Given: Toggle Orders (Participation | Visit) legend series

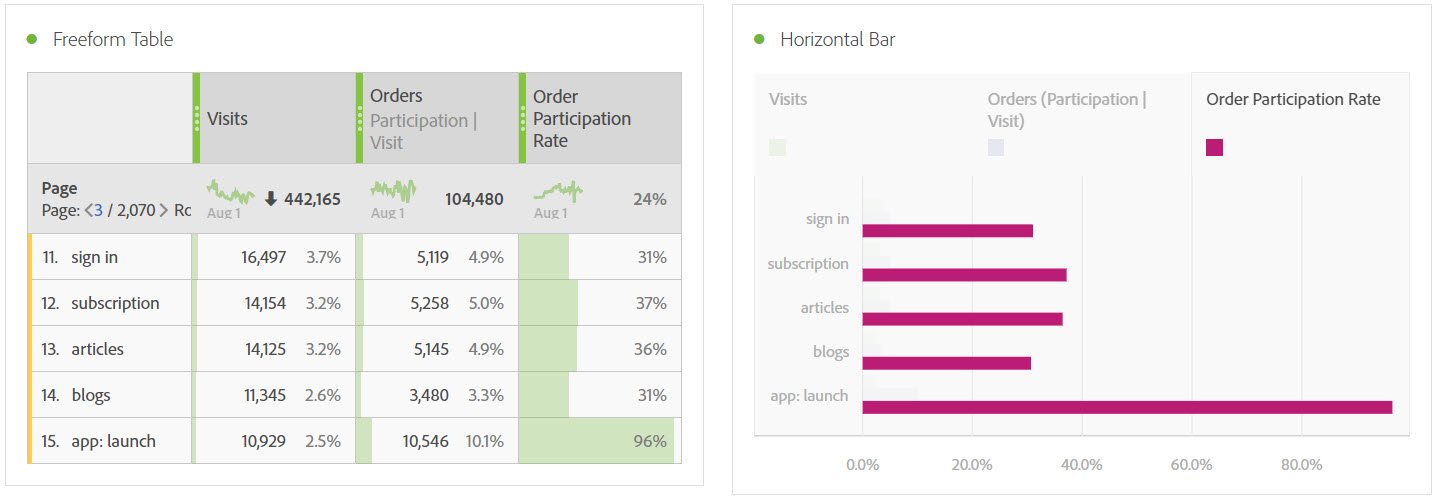Looking at the screenshot, I should (x=1067, y=110).
